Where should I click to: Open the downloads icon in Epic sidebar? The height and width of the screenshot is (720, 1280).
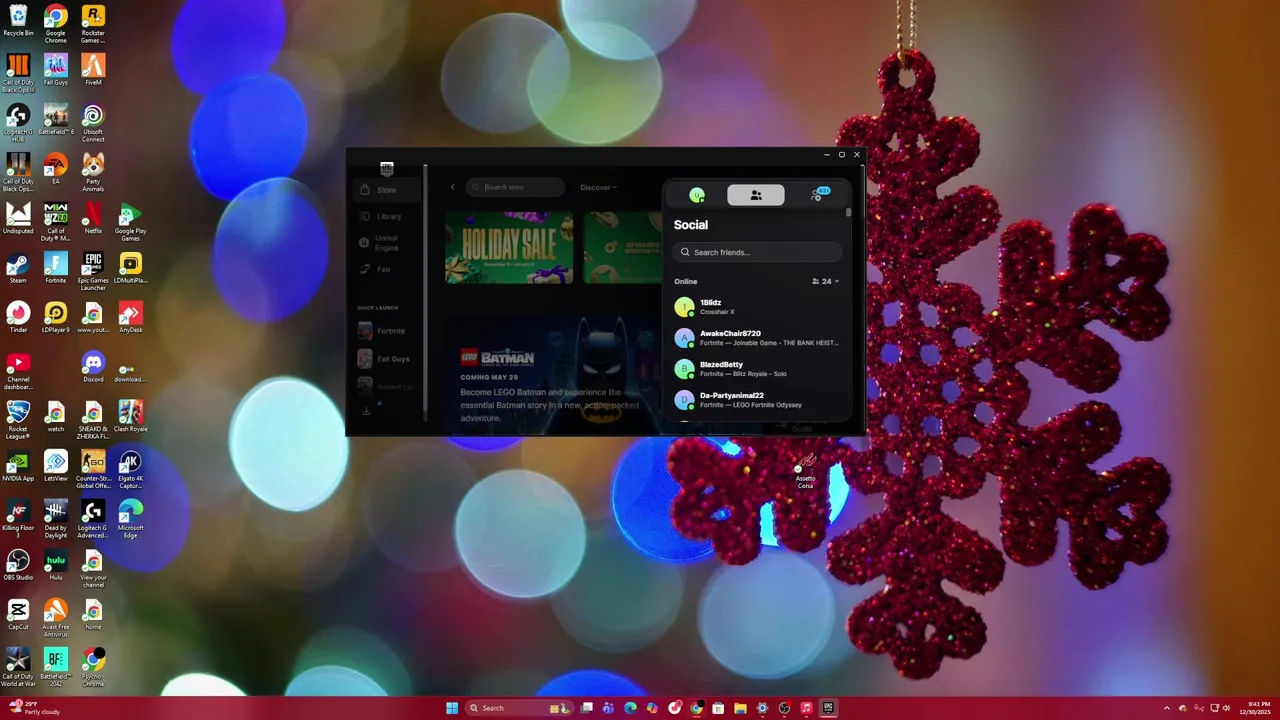(366, 411)
